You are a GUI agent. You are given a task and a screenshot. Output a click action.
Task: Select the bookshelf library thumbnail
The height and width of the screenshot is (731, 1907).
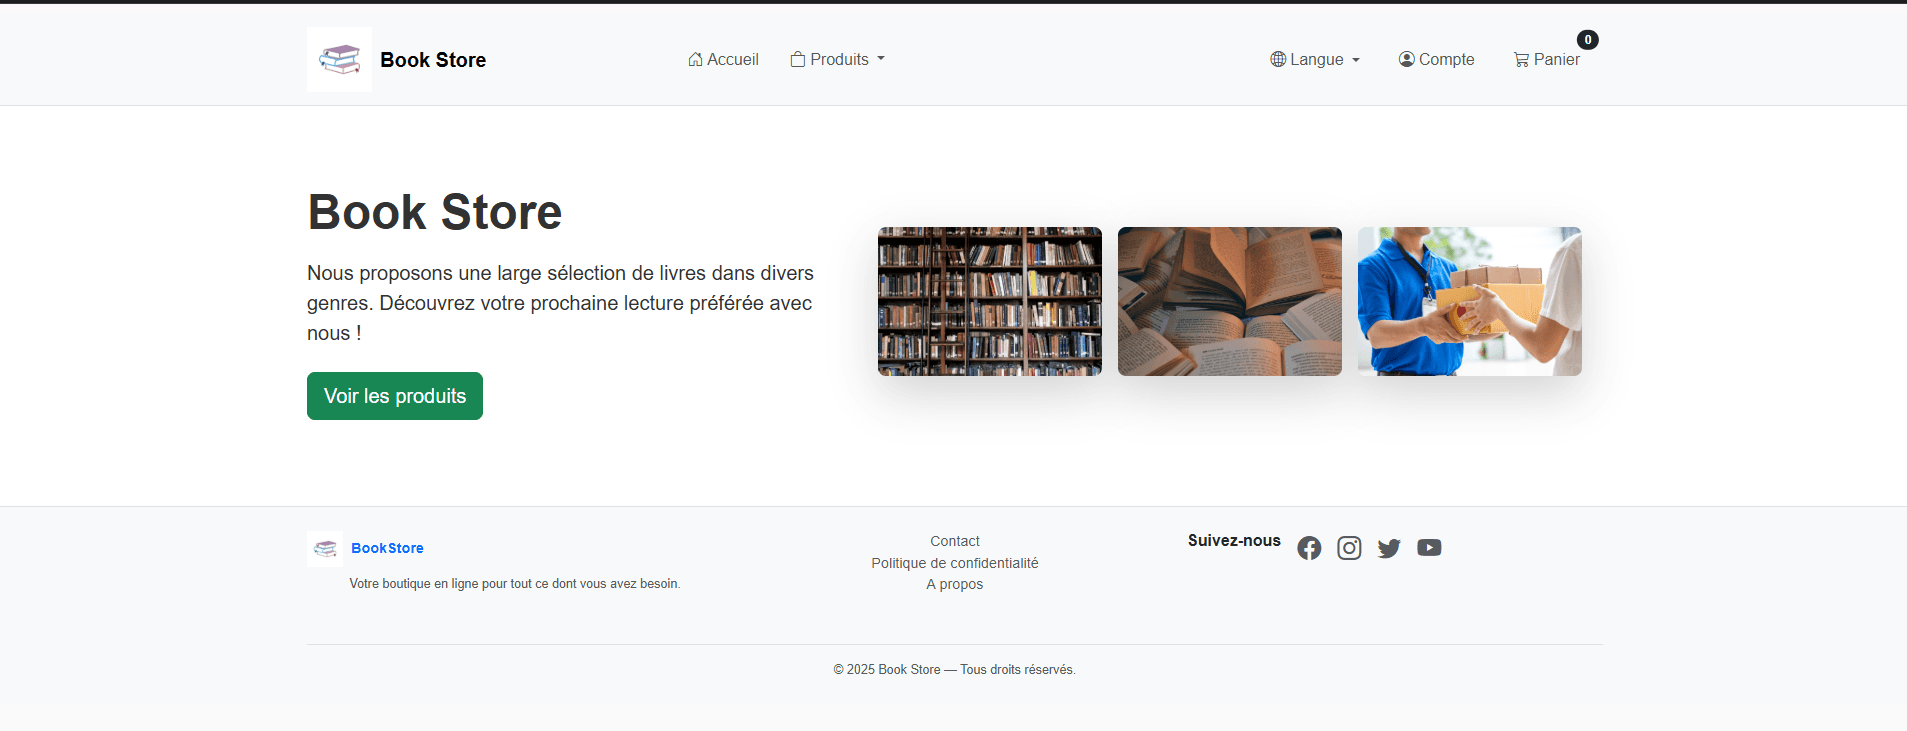[990, 301]
